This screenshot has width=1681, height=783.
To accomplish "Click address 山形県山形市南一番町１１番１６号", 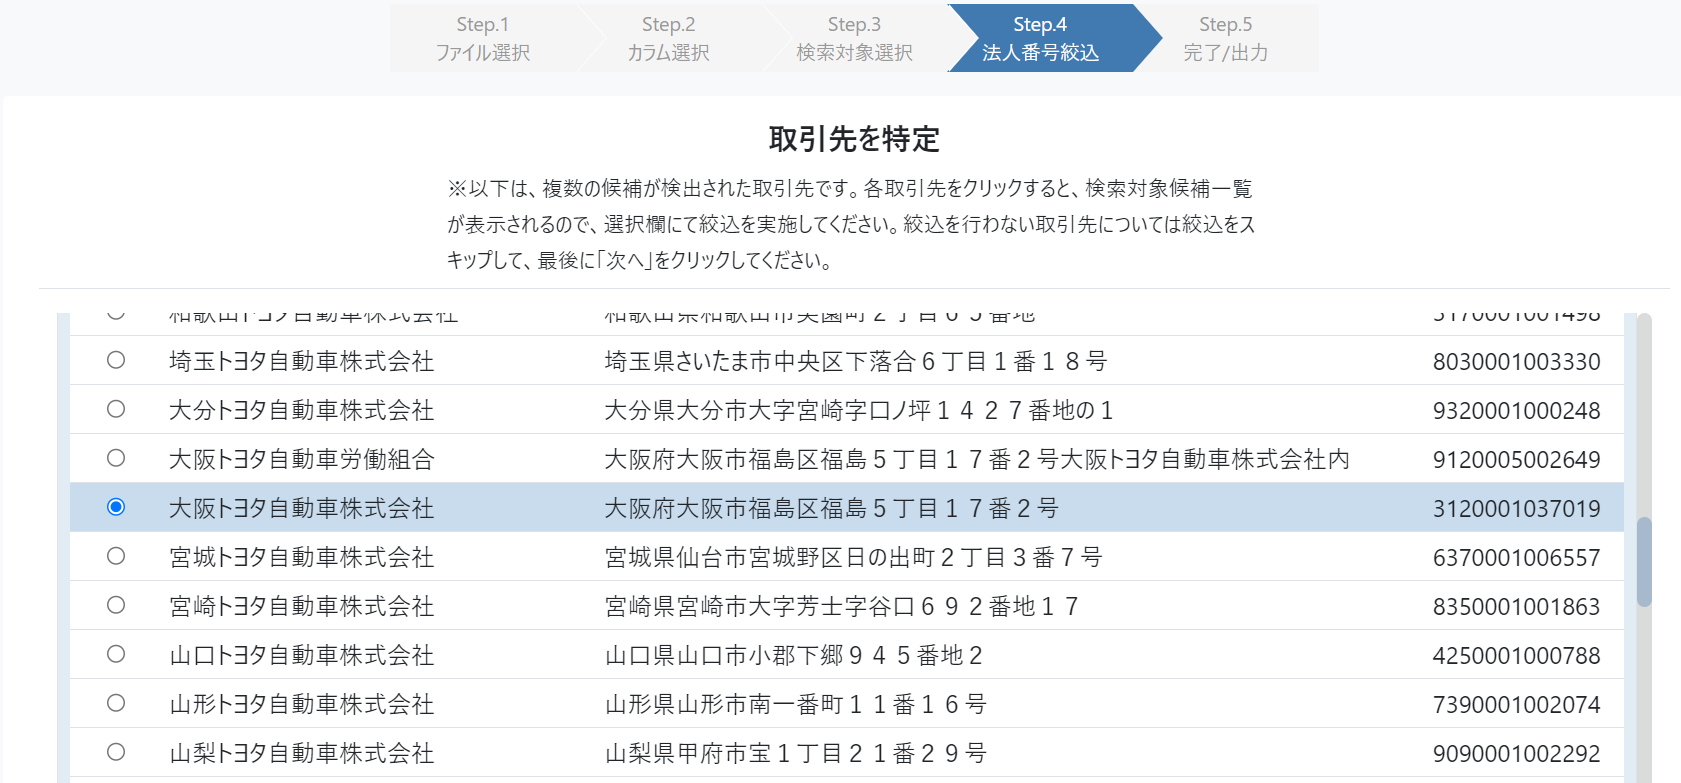I will tap(796, 704).
